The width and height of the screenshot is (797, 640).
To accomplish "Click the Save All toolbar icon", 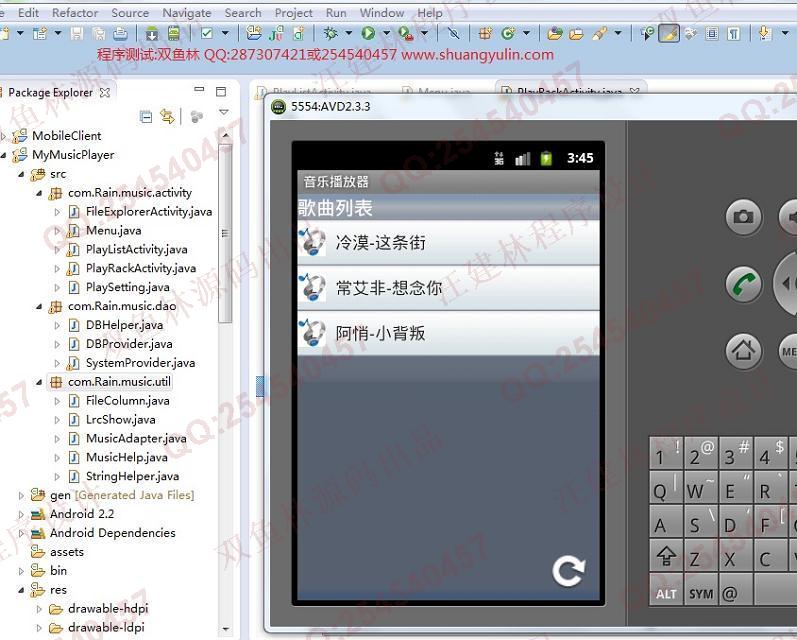I will (x=99, y=34).
